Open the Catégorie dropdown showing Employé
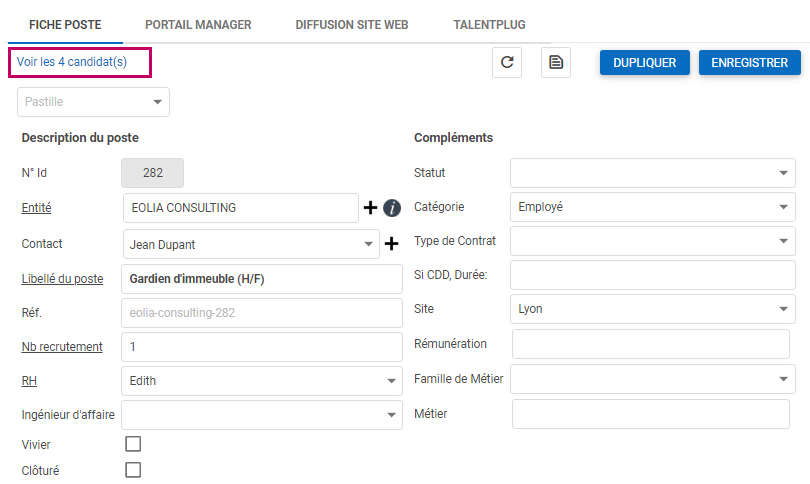Viewport: 810px width, 484px height. click(x=652, y=207)
